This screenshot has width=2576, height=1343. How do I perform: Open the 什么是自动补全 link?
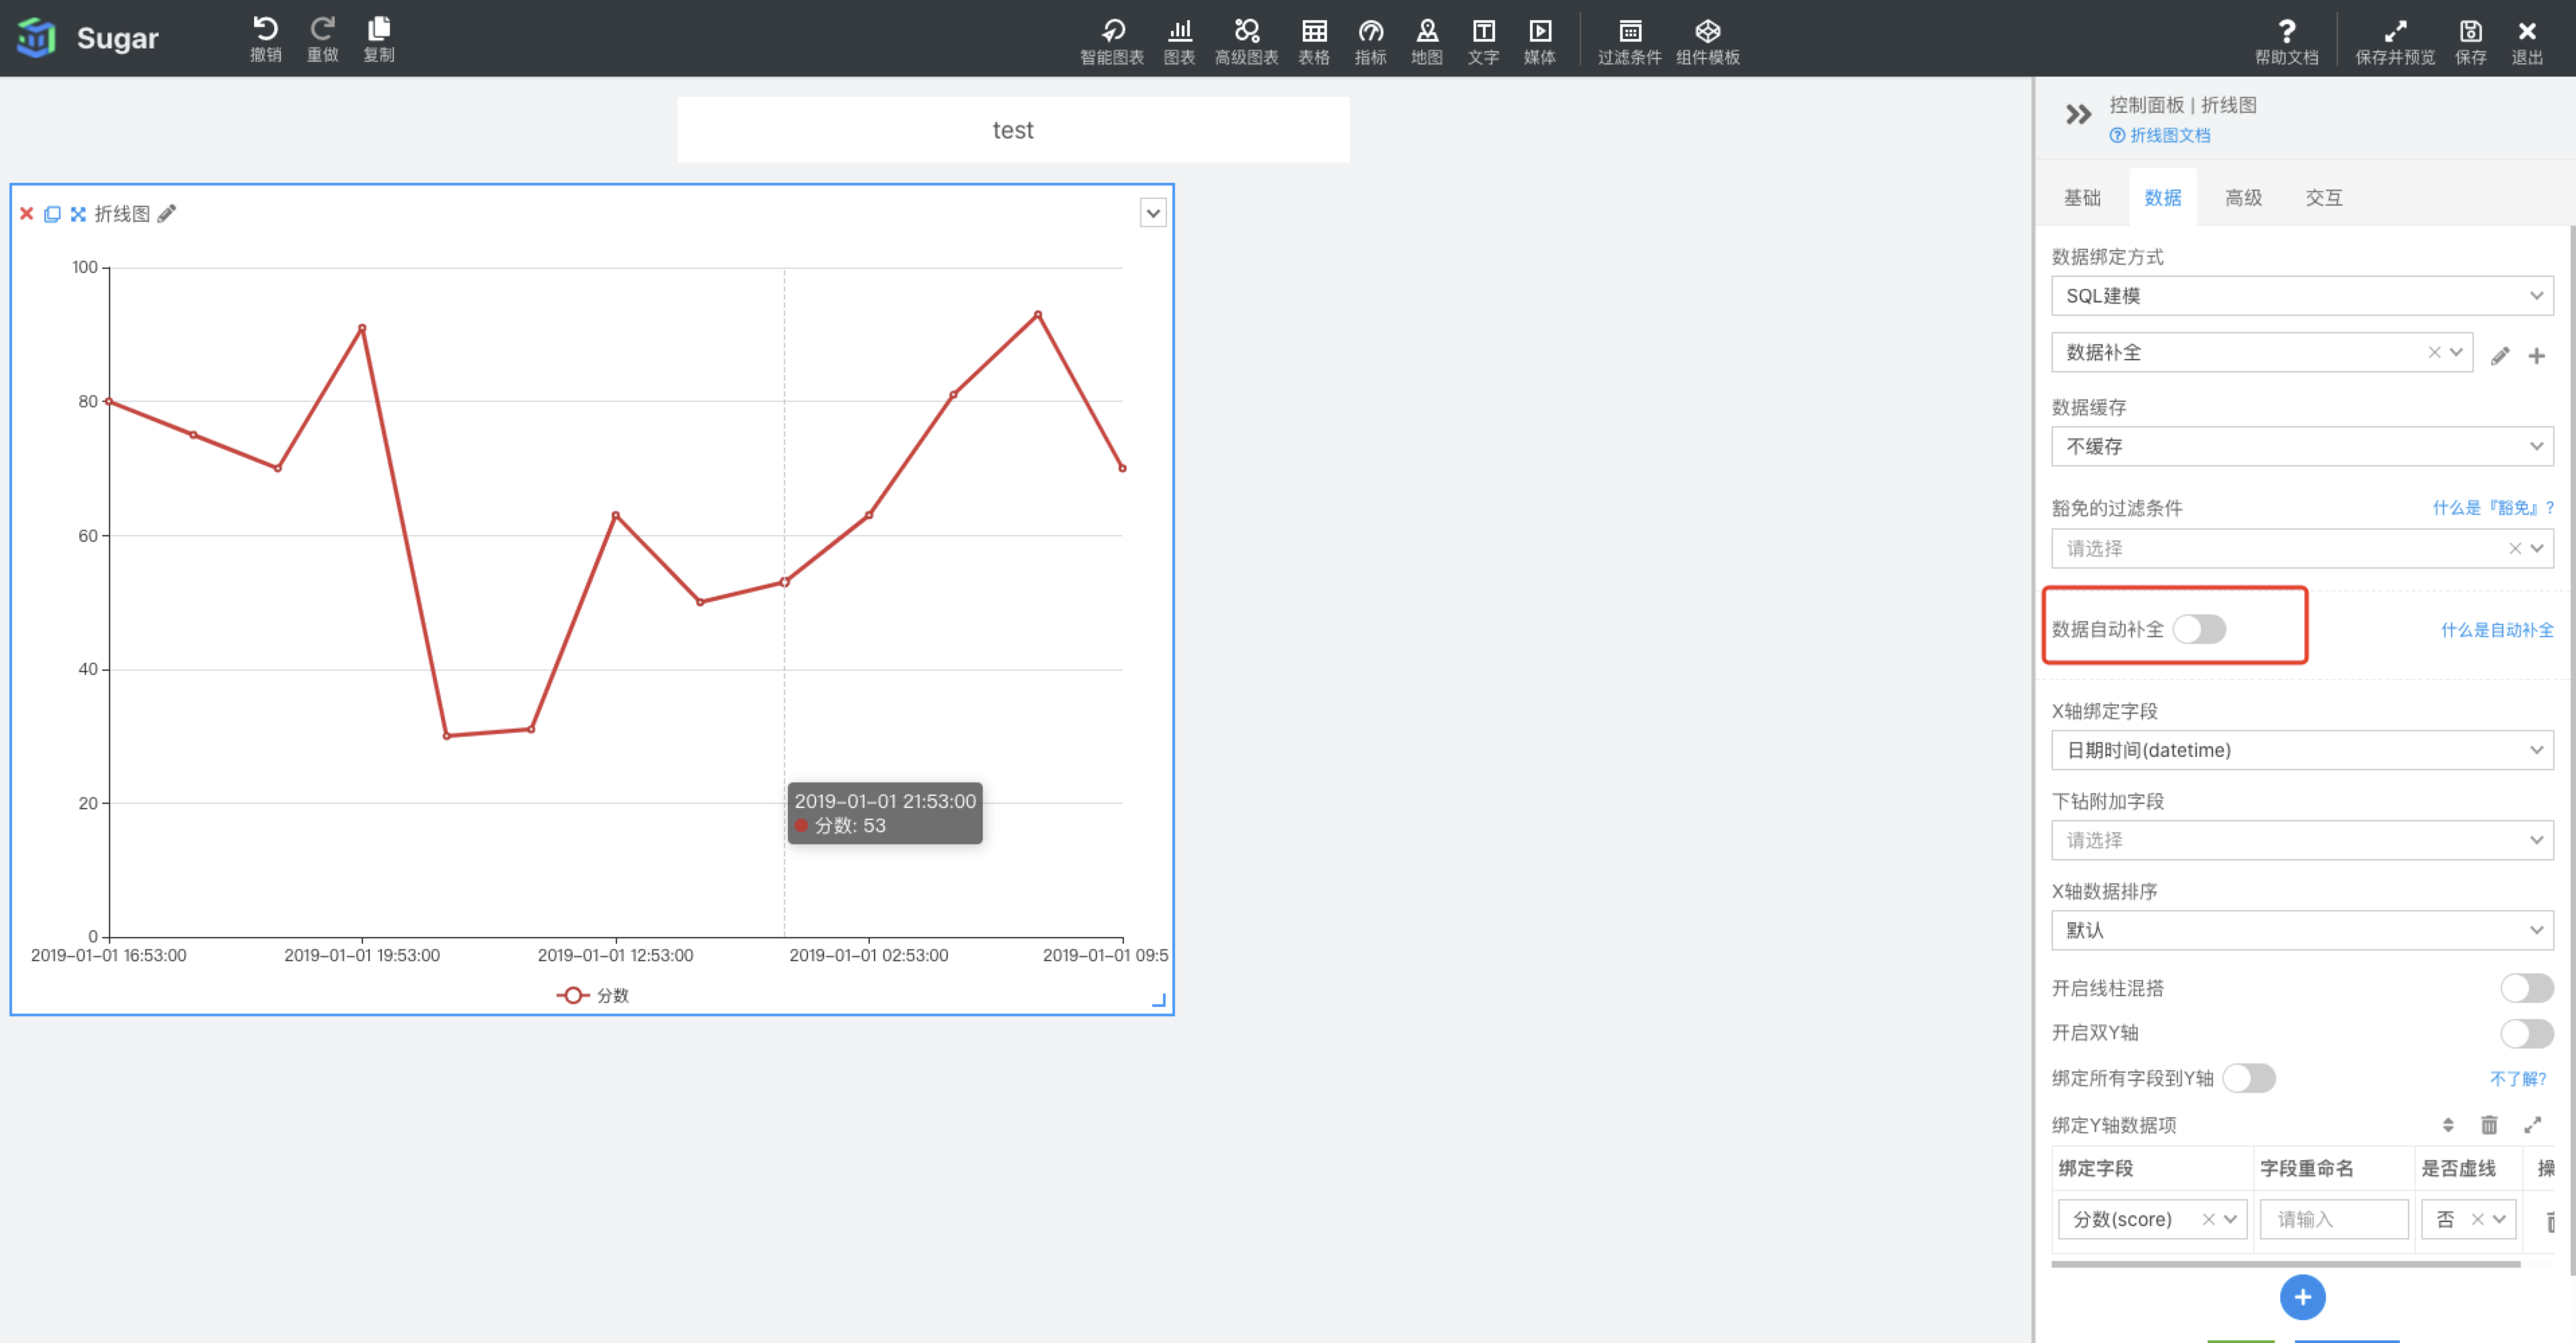coord(2497,630)
